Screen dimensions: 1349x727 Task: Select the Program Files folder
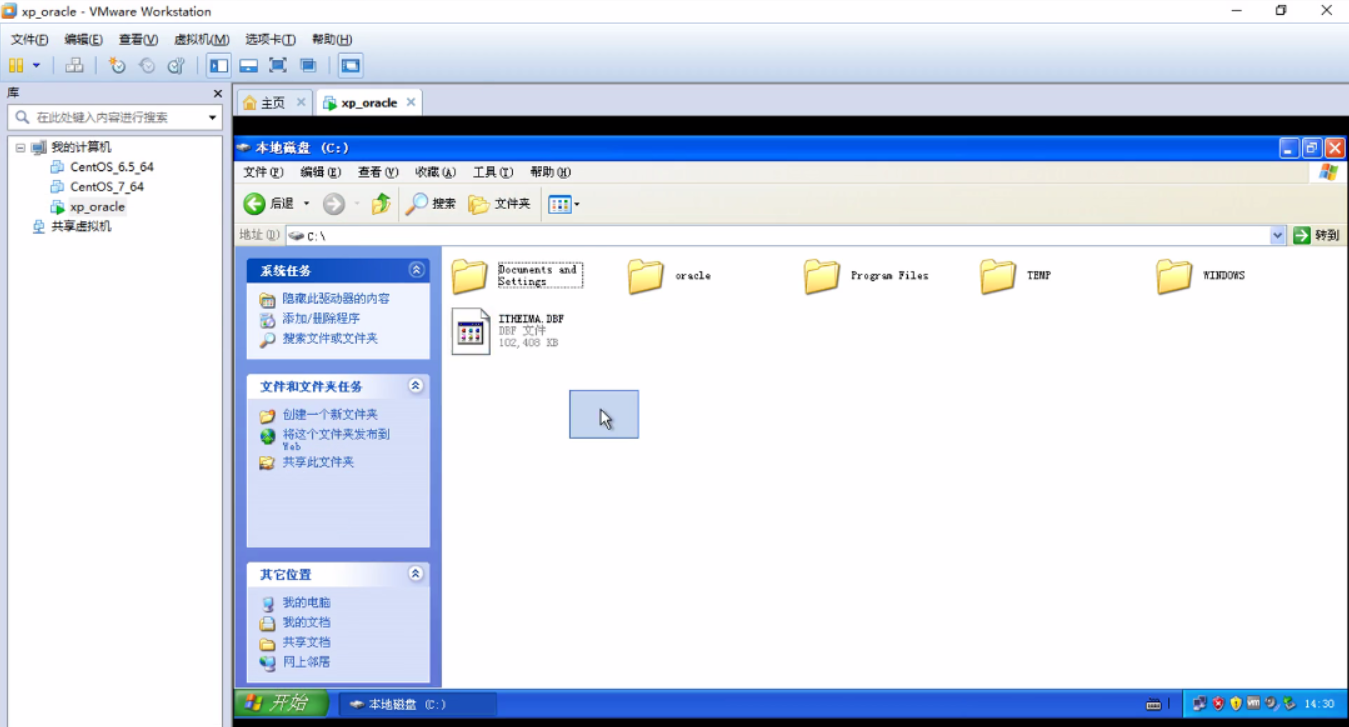(x=867, y=276)
